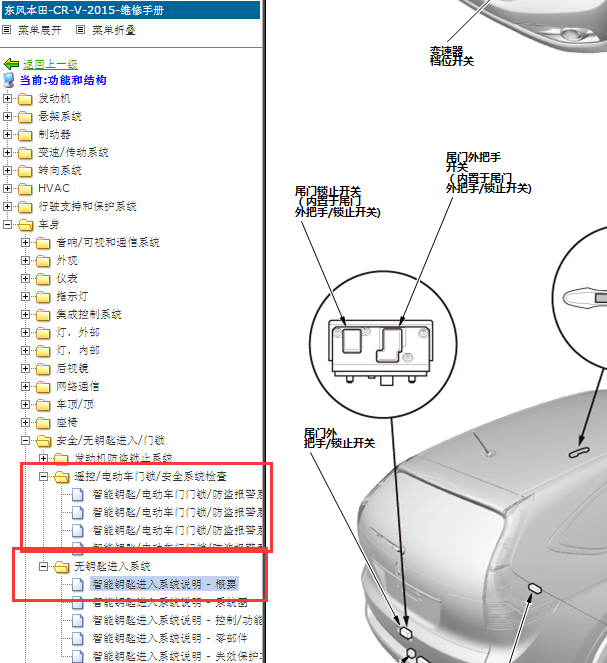Click the 菜单折叠 list icon

(x=80, y=30)
